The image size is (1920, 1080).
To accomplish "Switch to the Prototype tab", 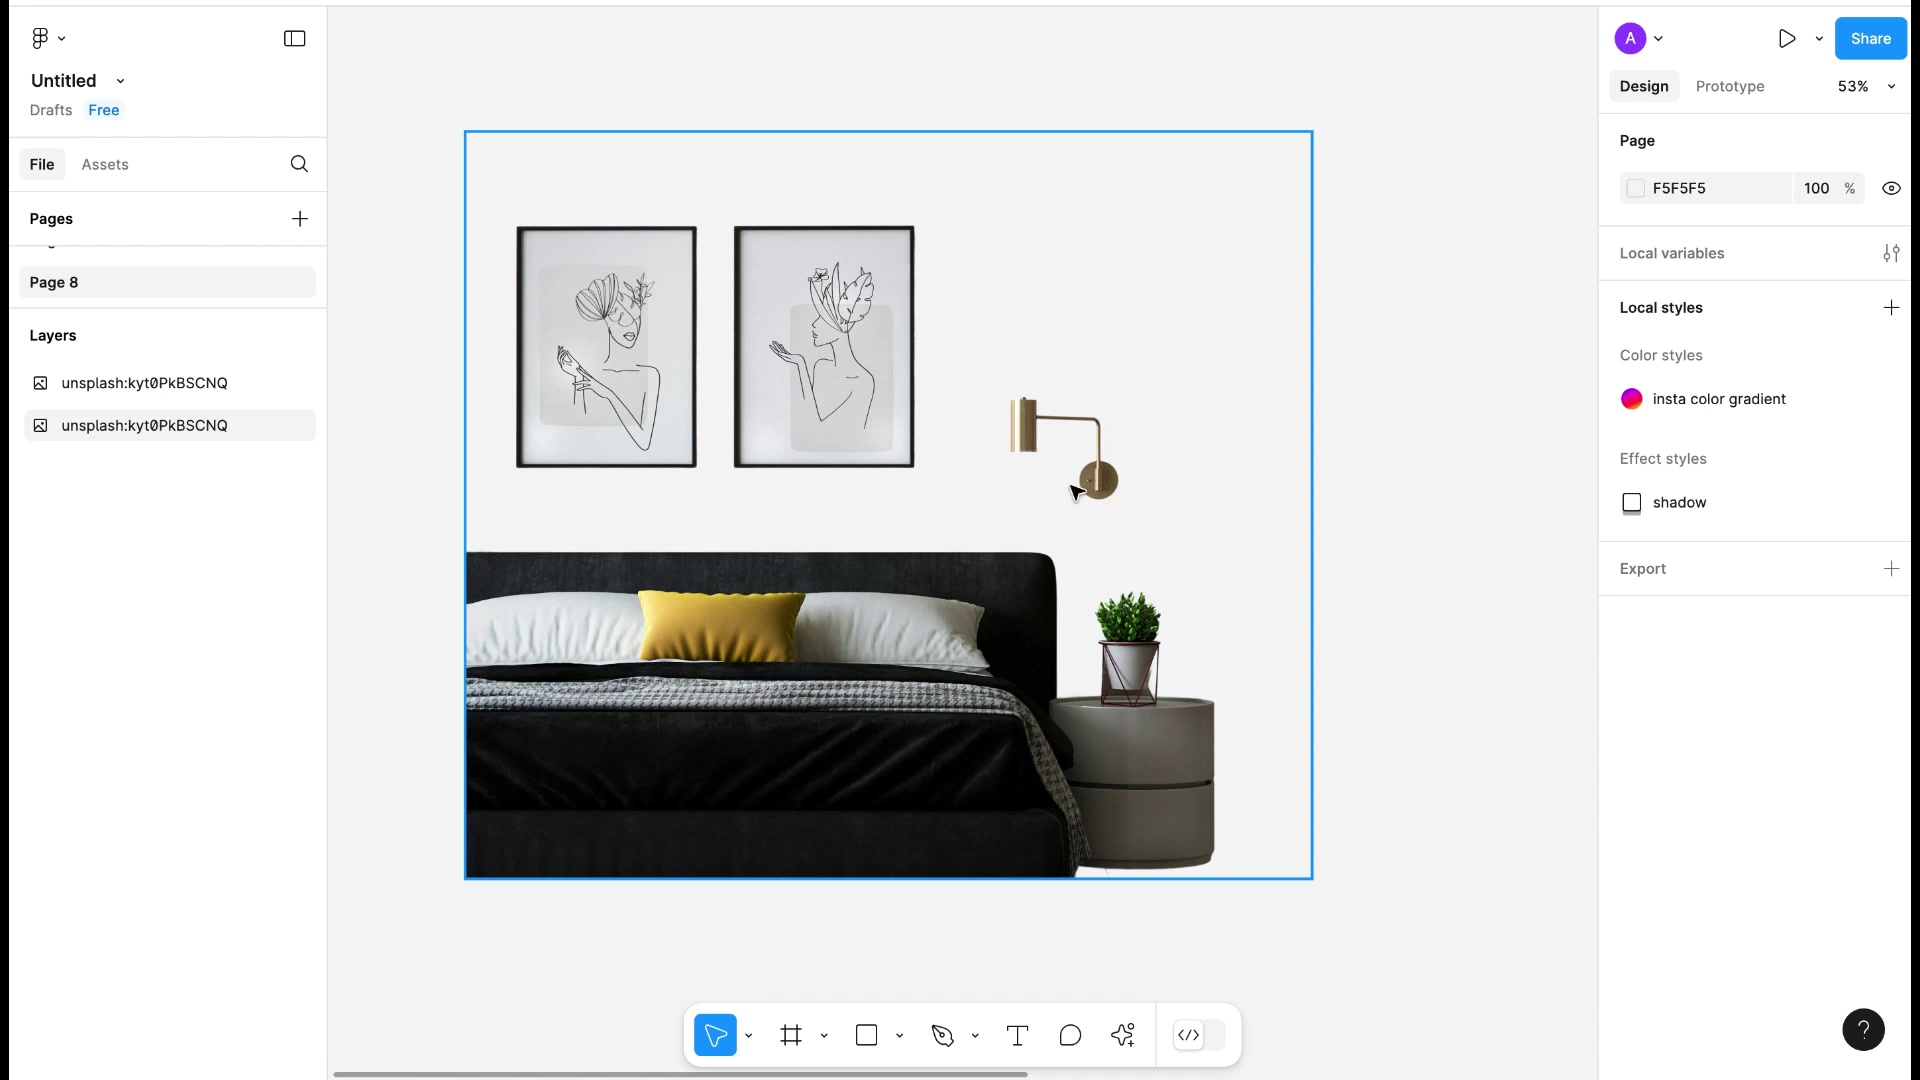I will (1730, 86).
